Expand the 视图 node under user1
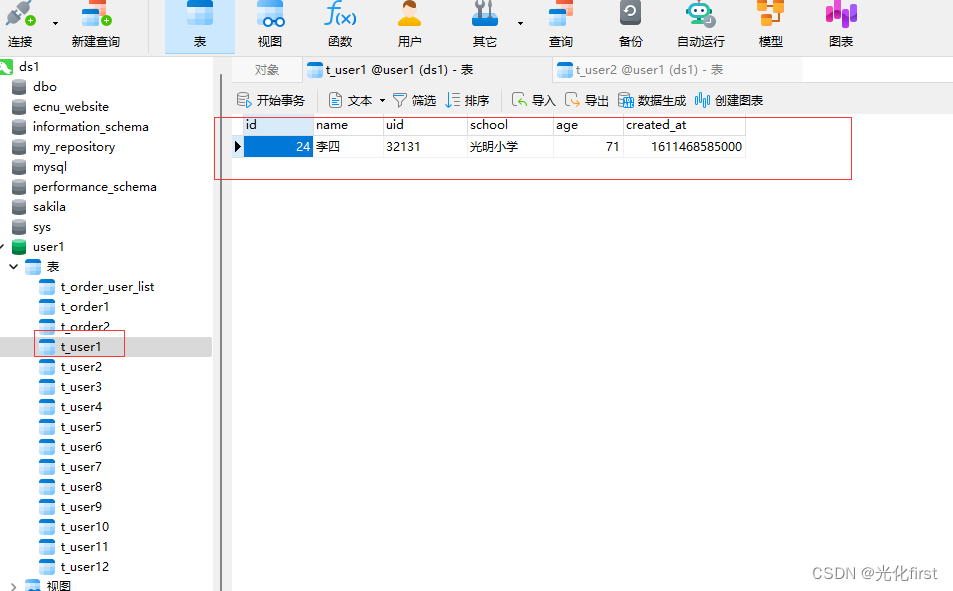 pos(14,585)
